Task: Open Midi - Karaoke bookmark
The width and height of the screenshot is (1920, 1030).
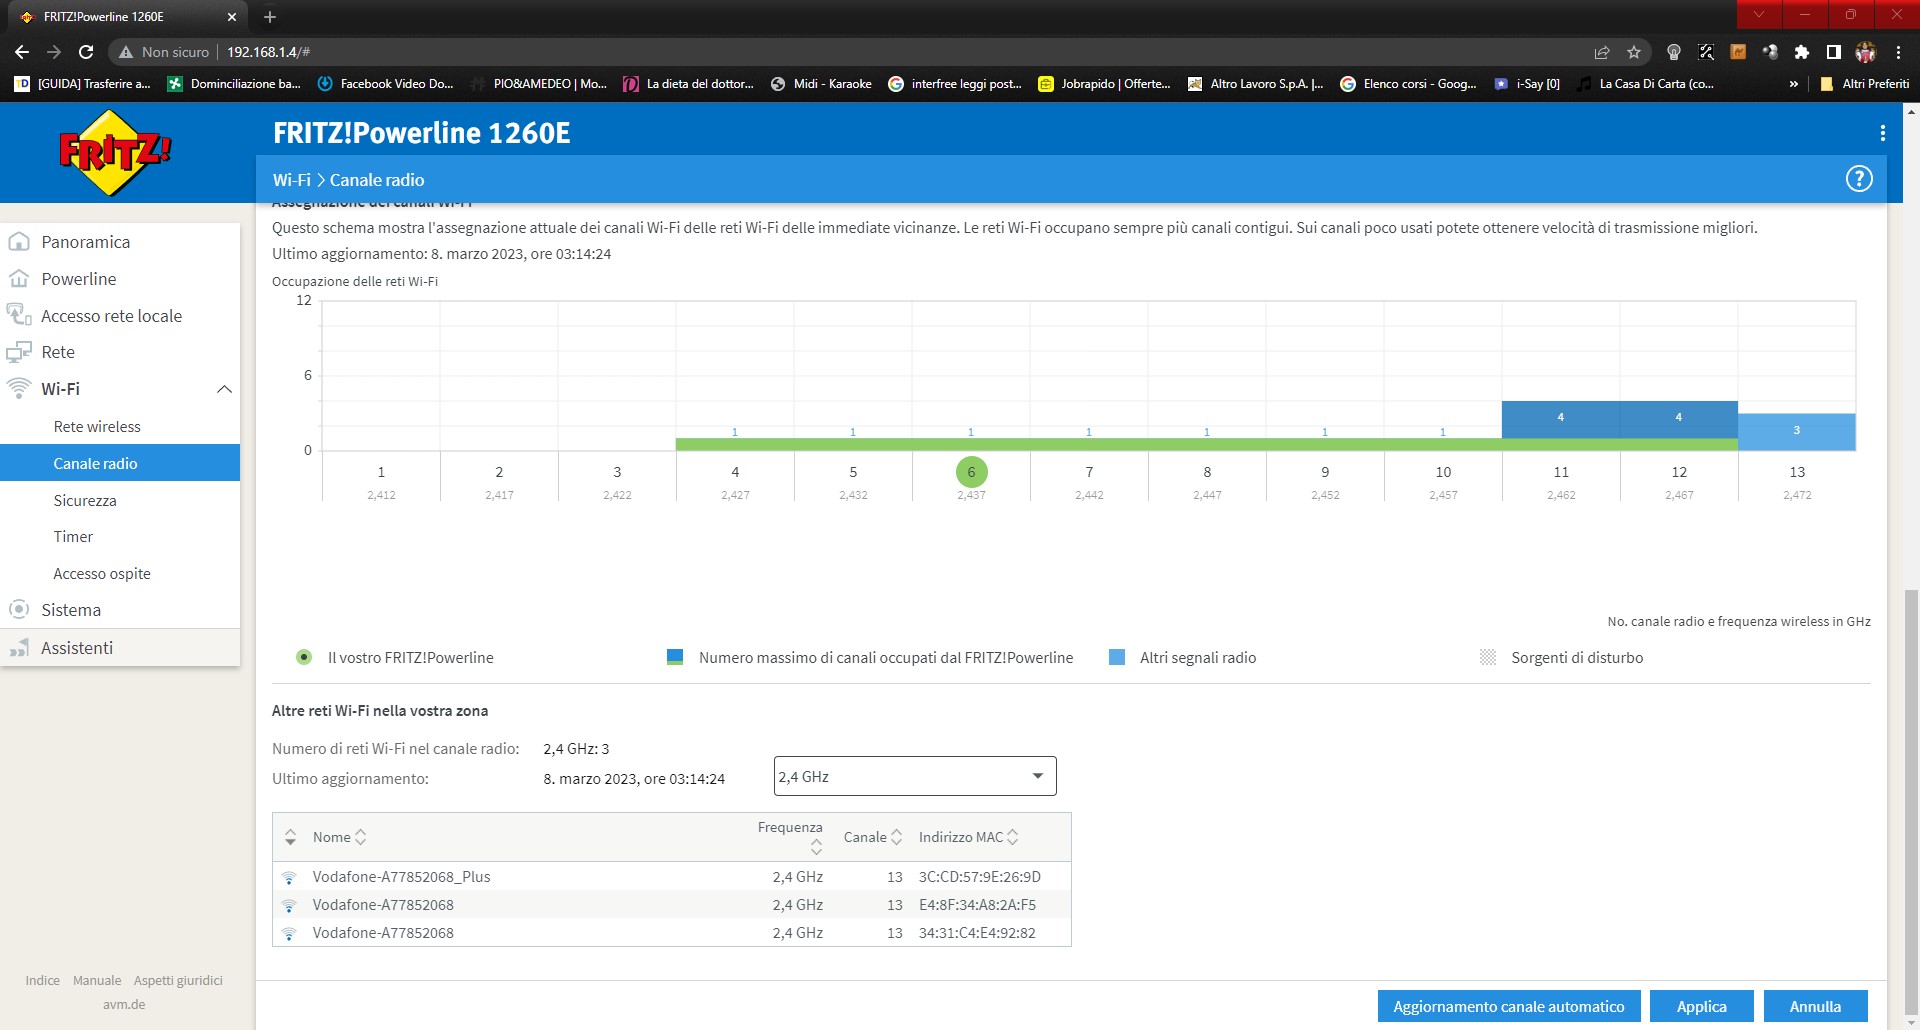Action: pos(821,84)
